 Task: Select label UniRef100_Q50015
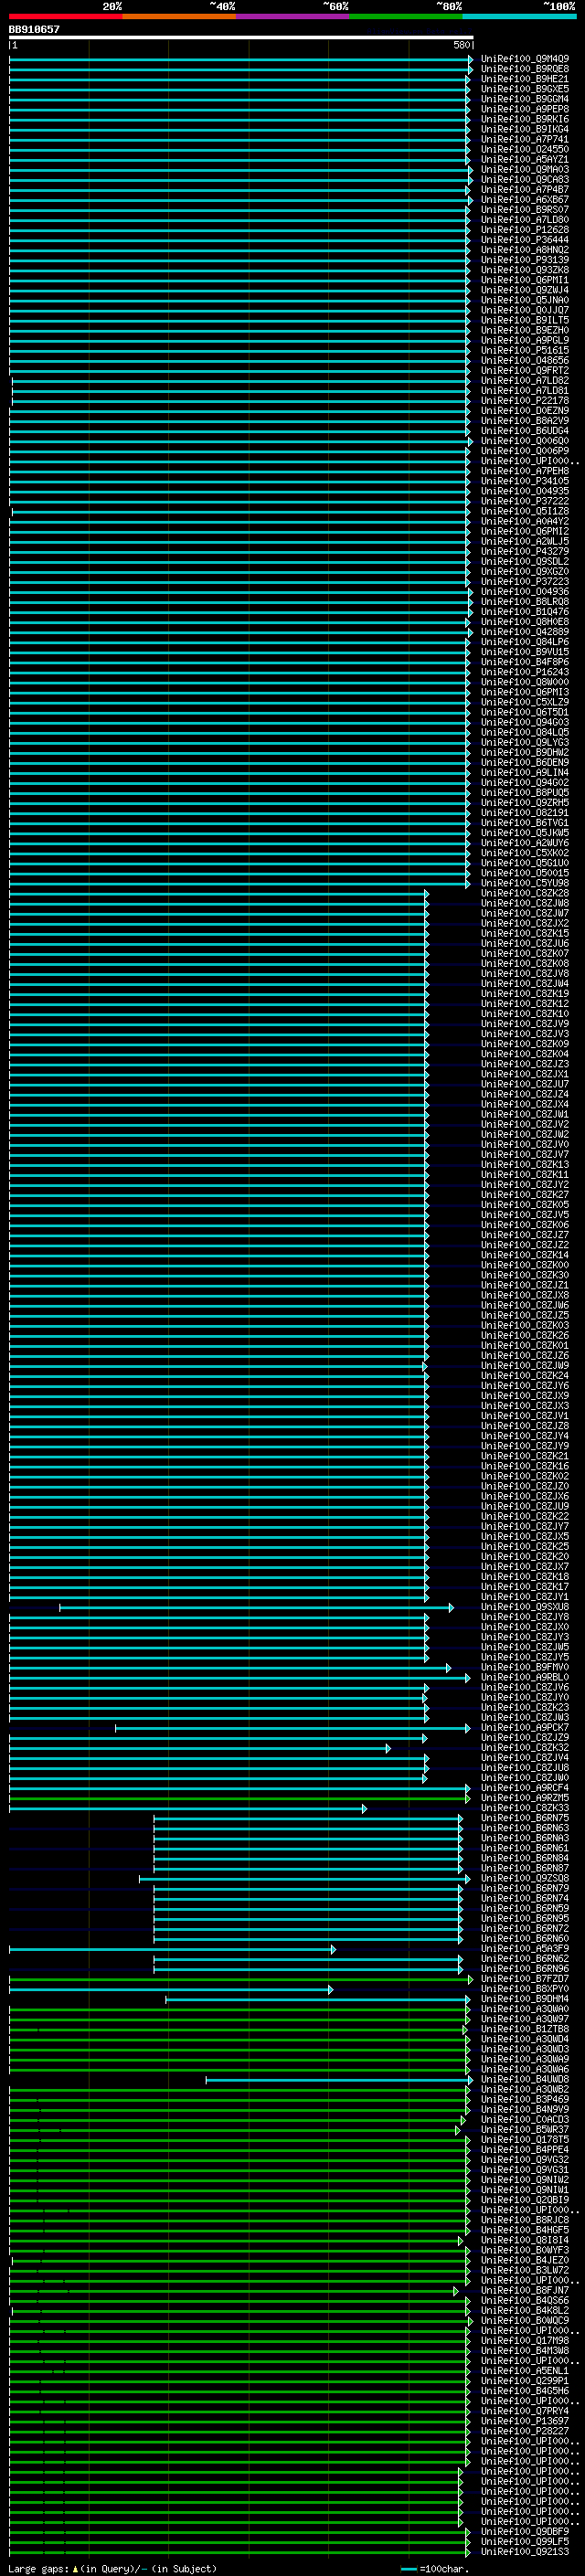(525, 873)
